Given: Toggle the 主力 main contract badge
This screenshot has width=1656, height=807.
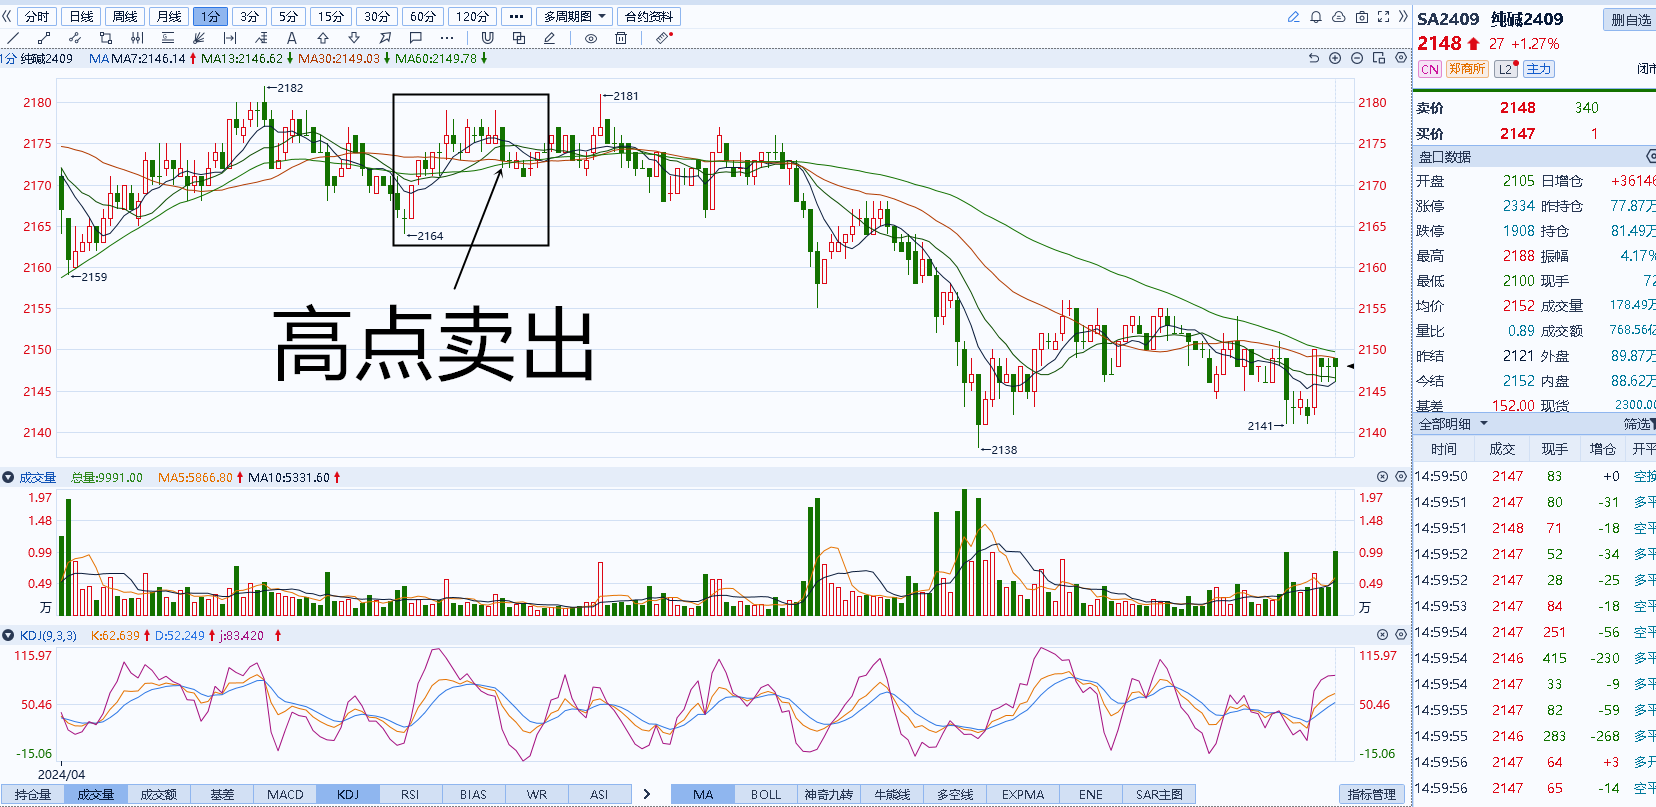Looking at the screenshot, I should [1538, 69].
